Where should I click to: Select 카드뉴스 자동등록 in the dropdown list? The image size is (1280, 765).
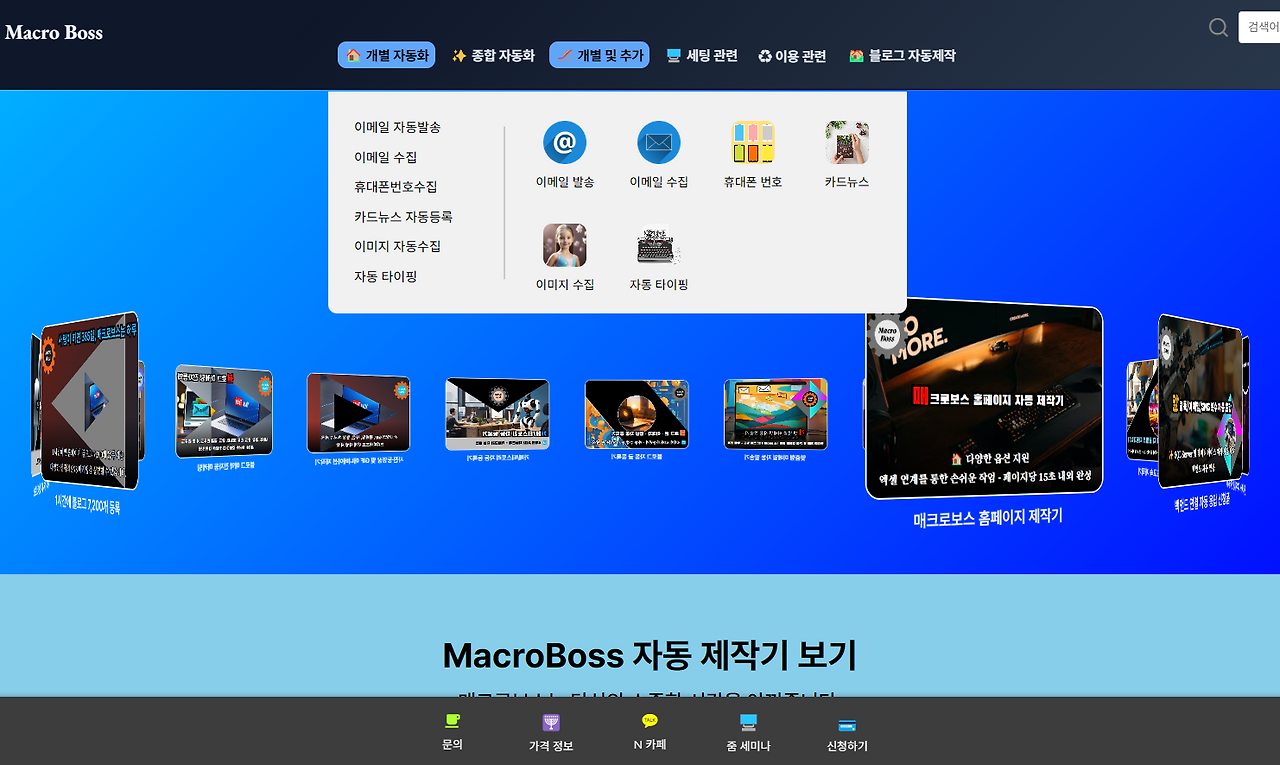(404, 216)
